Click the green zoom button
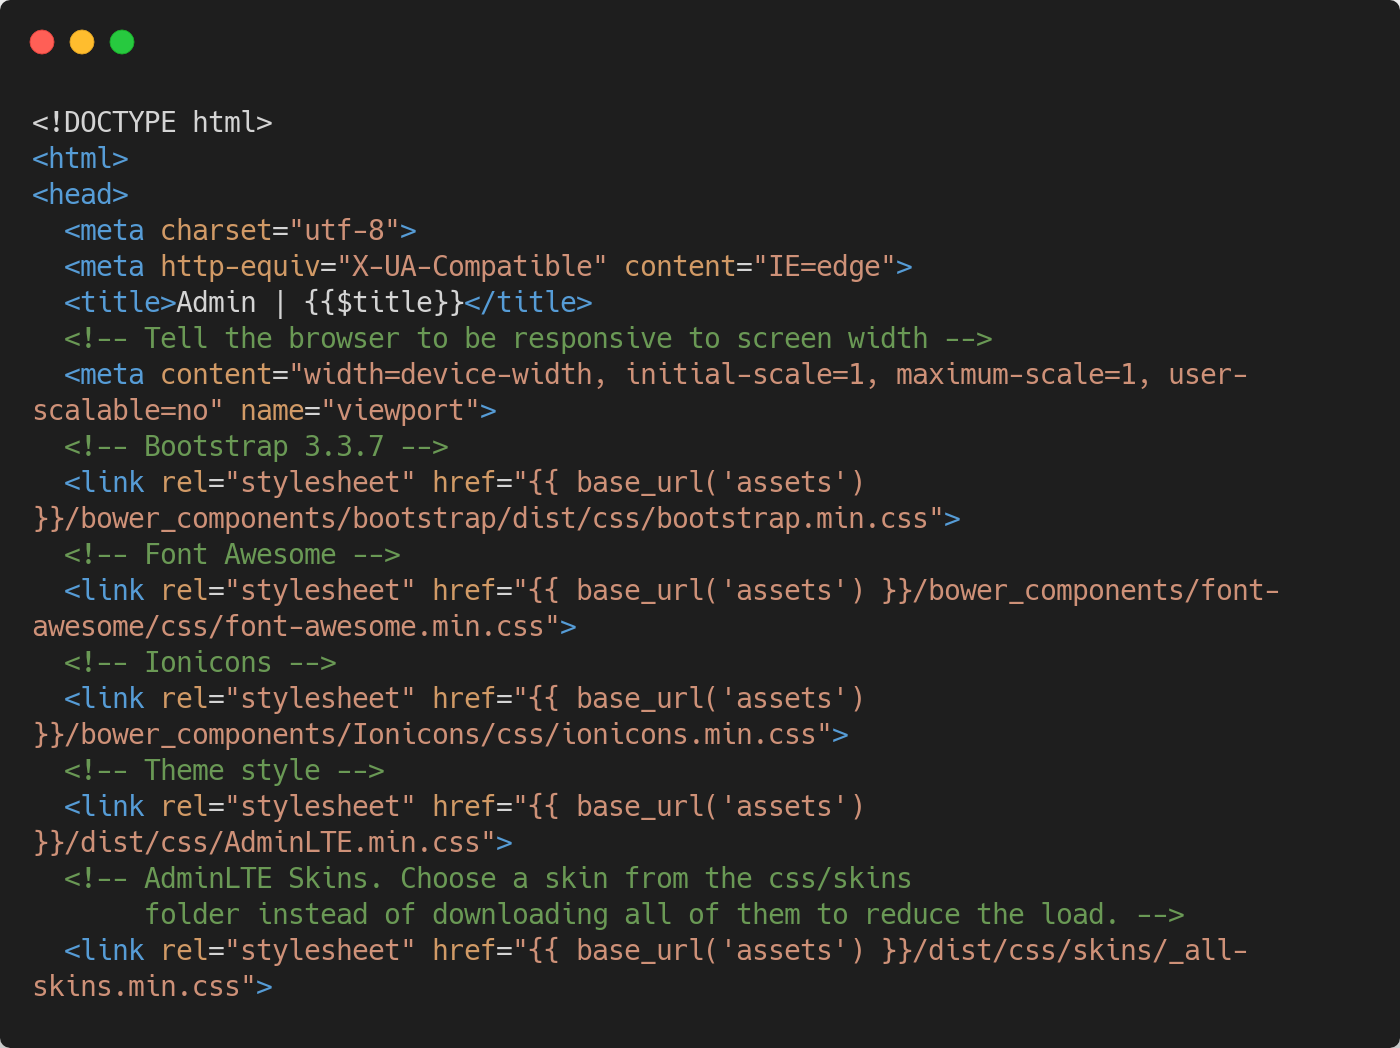This screenshot has height=1048, width=1400. (x=121, y=42)
